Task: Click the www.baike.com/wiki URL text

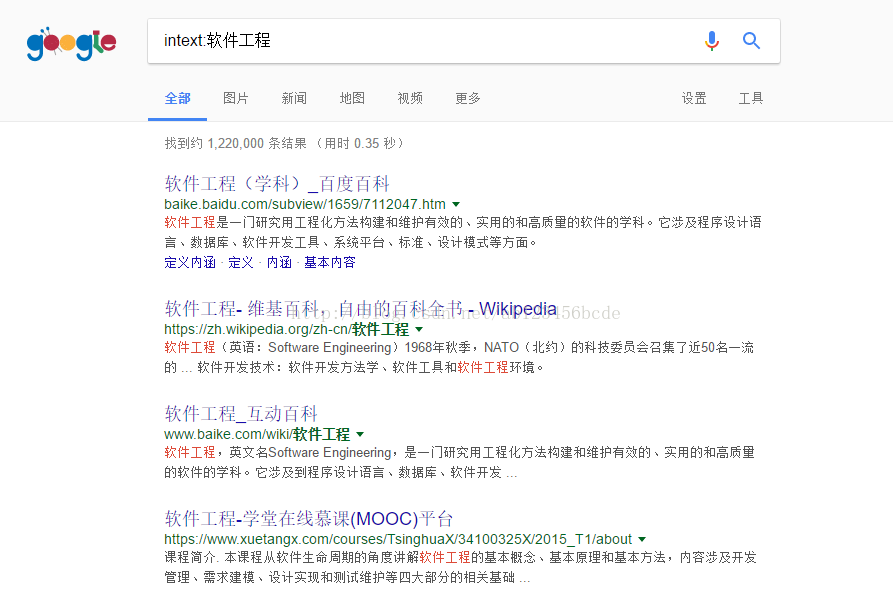Action: 257,434
